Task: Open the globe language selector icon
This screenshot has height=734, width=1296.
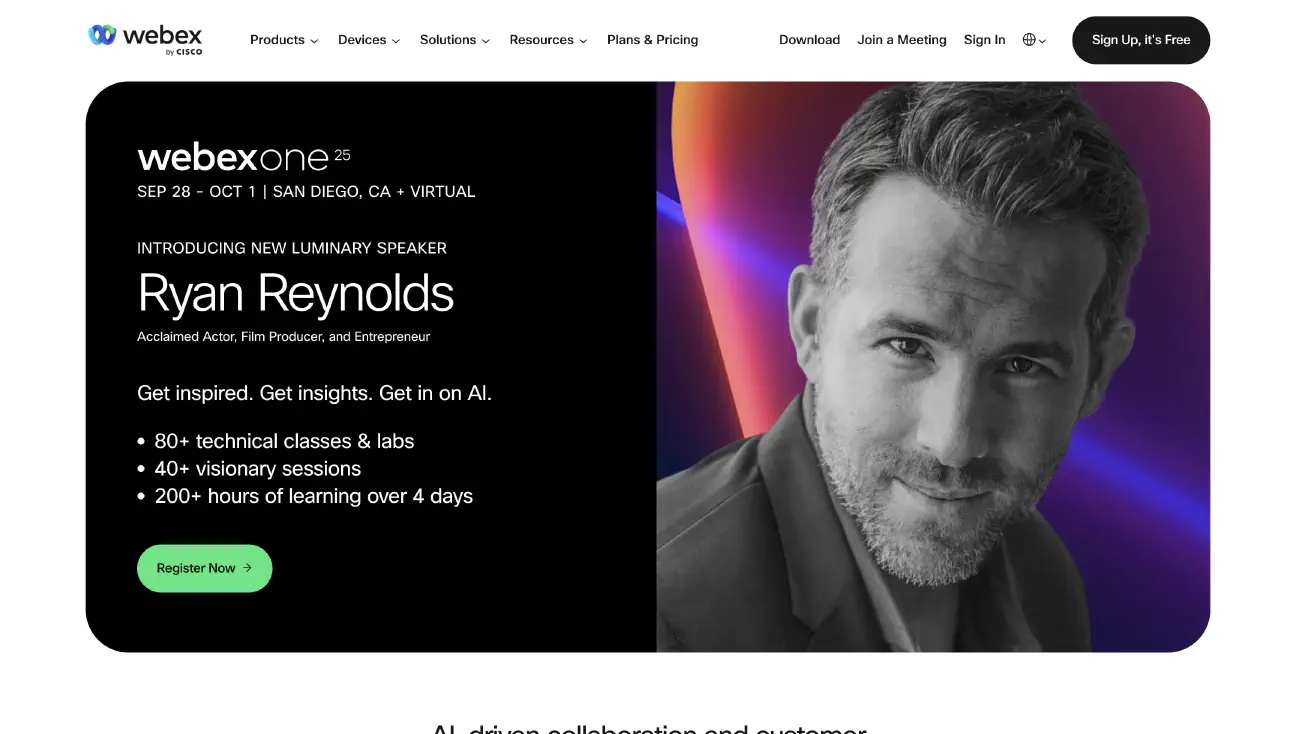Action: [x=1029, y=40]
